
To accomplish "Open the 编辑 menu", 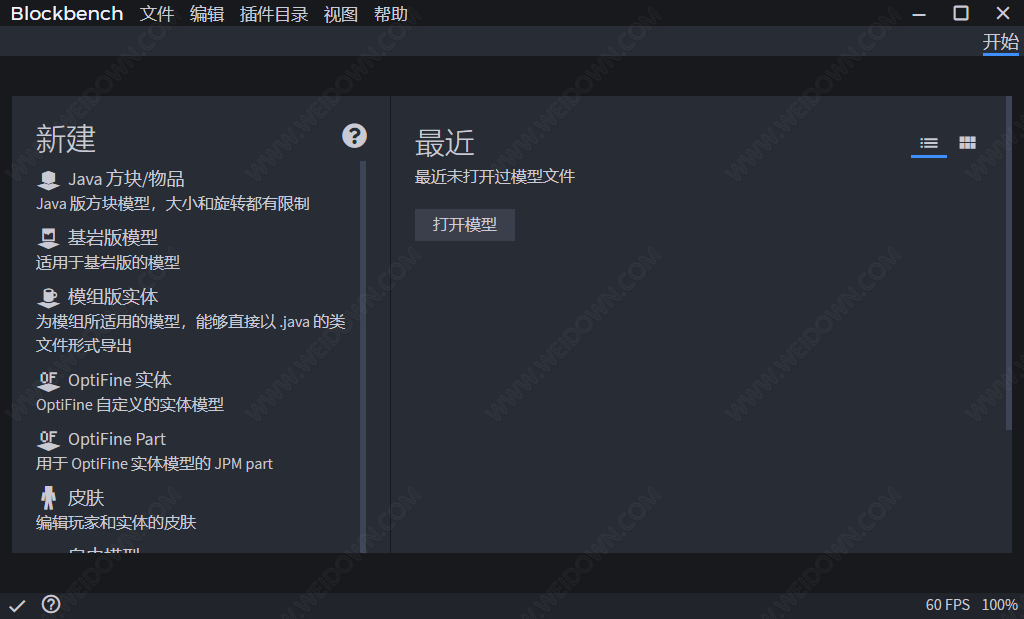I will 207,14.
